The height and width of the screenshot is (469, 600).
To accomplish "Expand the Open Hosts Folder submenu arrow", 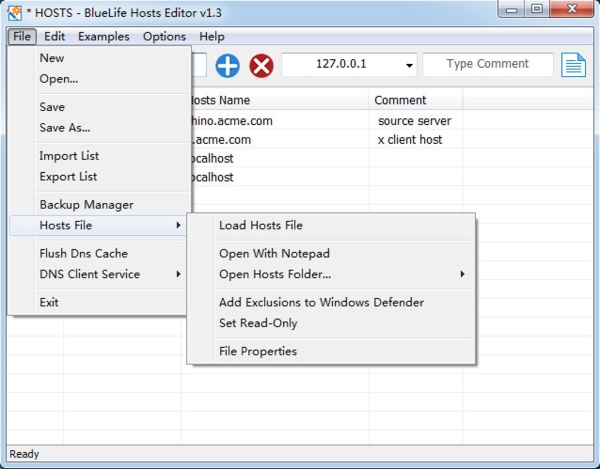I will coord(462,274).
